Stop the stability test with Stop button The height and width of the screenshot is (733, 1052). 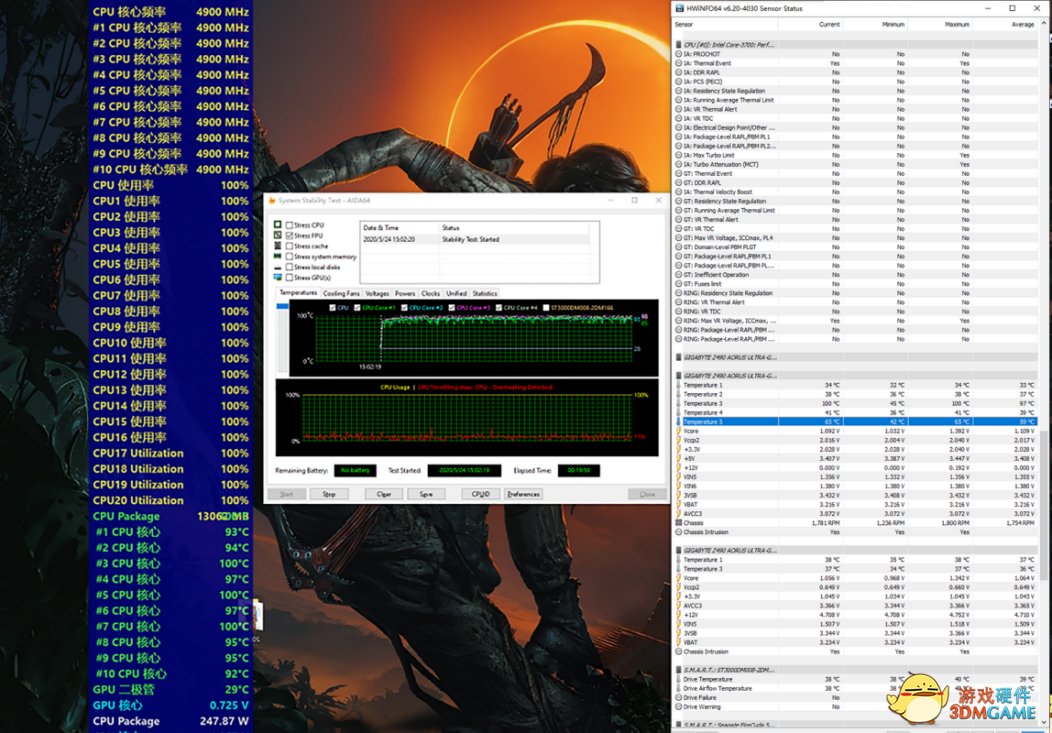tap(329, 494)
